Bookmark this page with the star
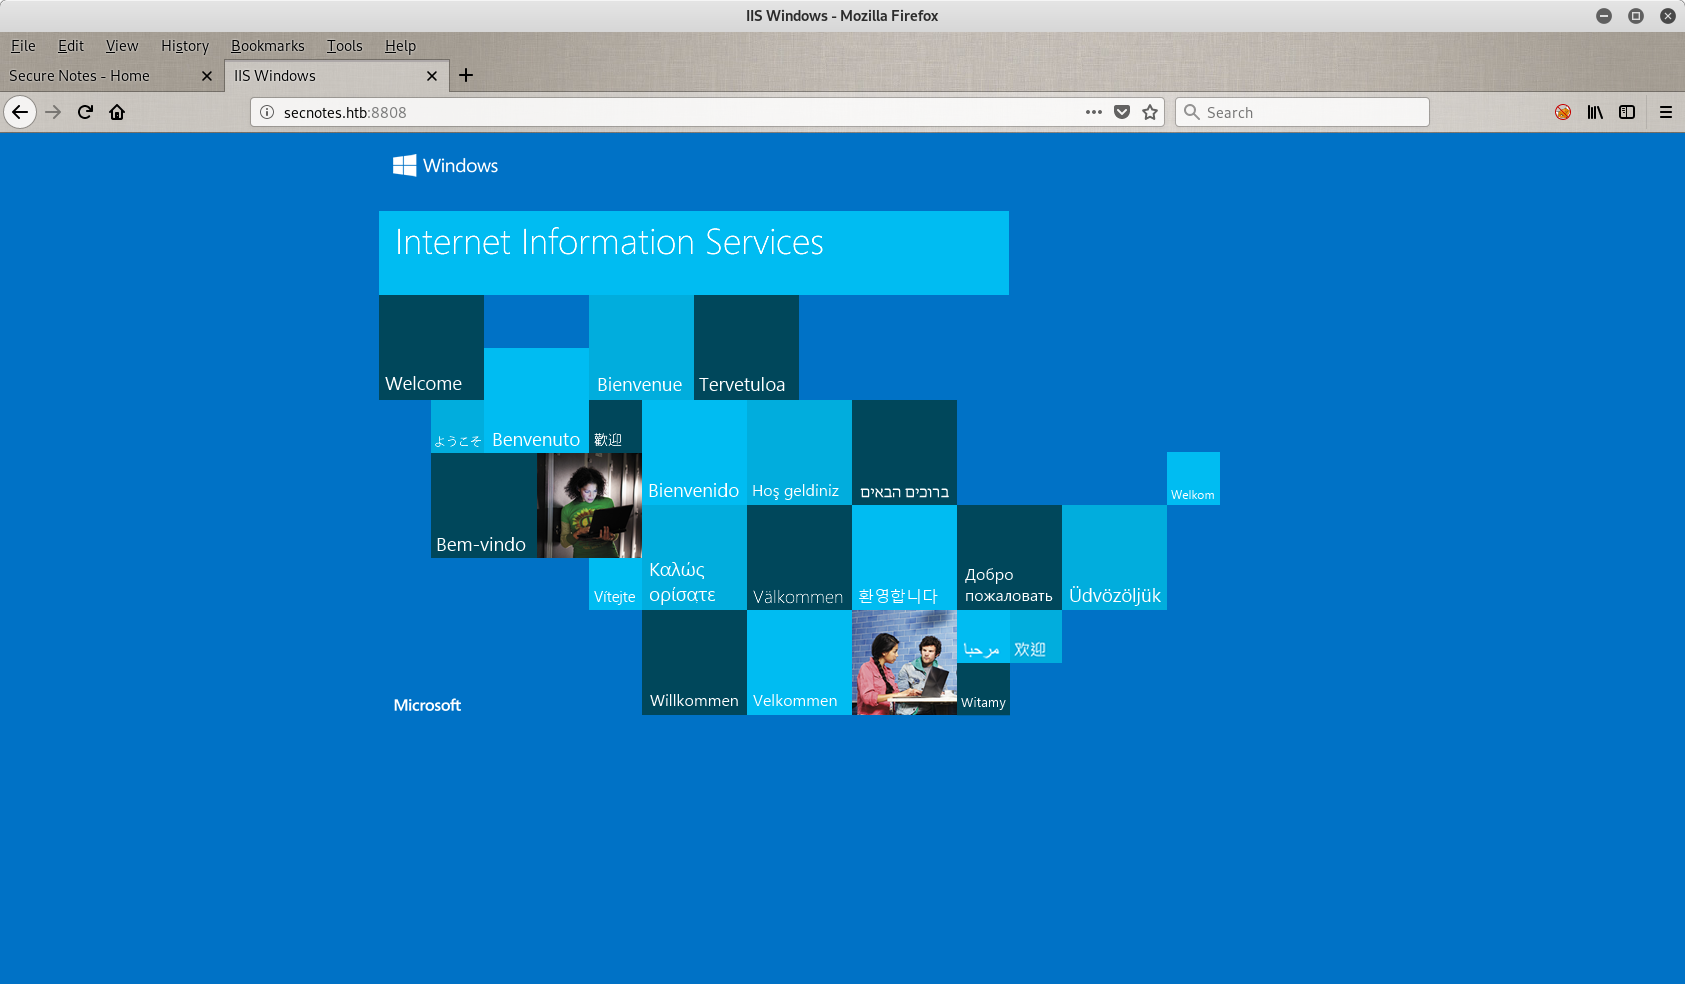 [x=1149, y=112]
